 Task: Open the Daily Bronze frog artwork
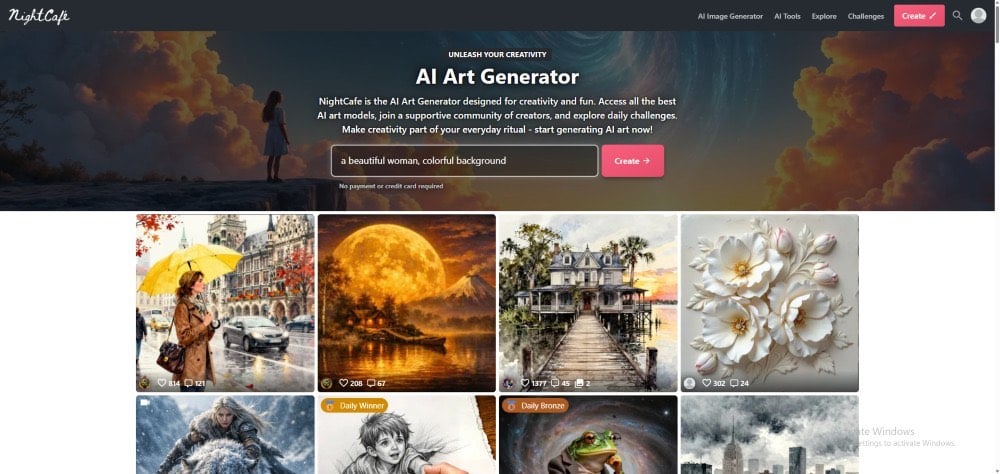(588, 434)
